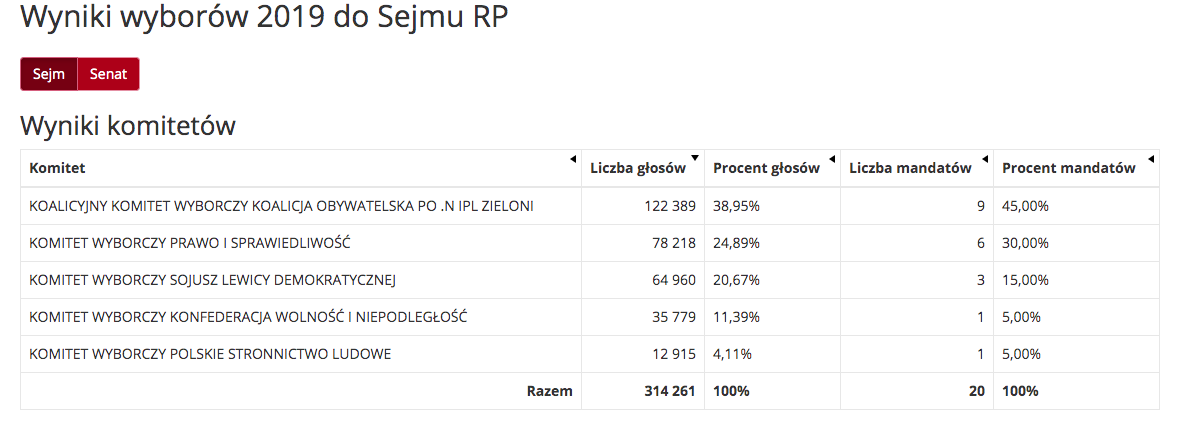Click the sort arrow for Liczba mandatów
The width and height of the screenshot is (1178, 428).
(x=985, y=159)
